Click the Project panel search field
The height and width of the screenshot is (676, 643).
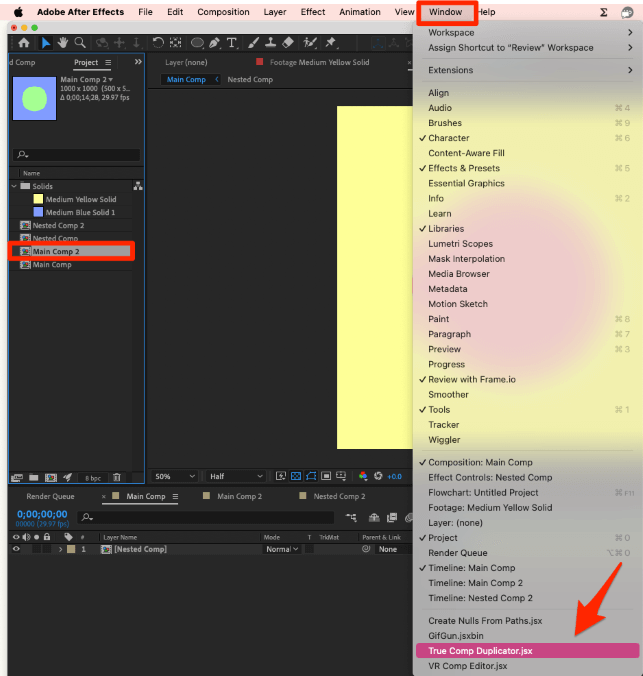click(x=77, y=154)
